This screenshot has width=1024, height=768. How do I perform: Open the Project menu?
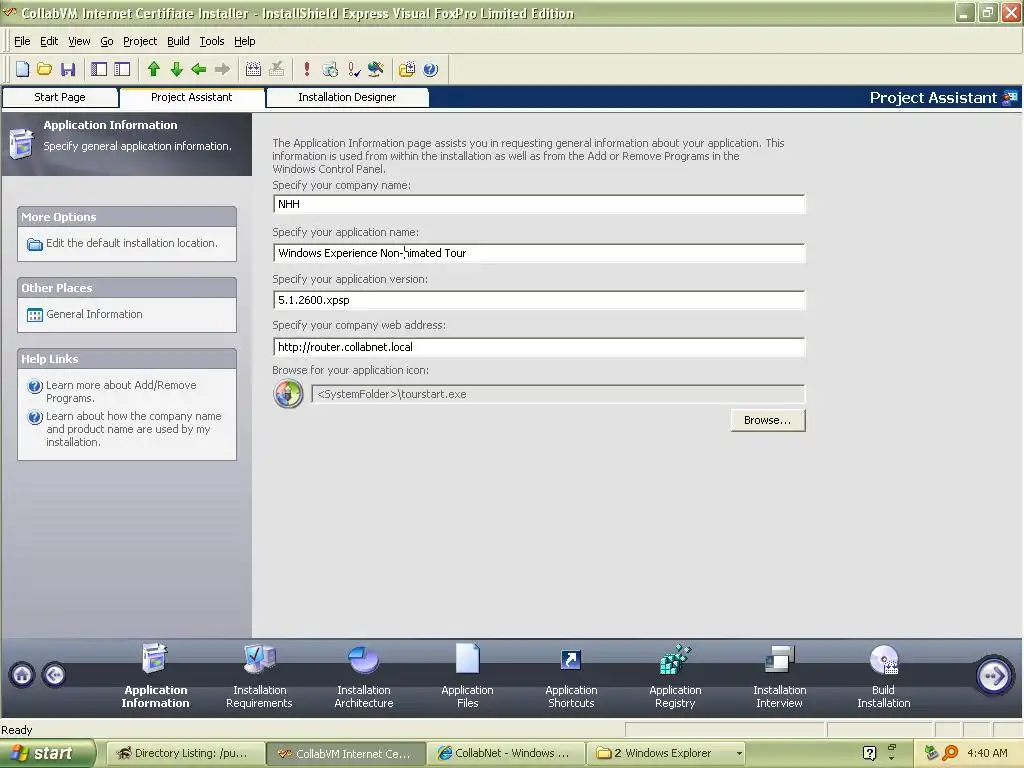(x=140, y=41)
